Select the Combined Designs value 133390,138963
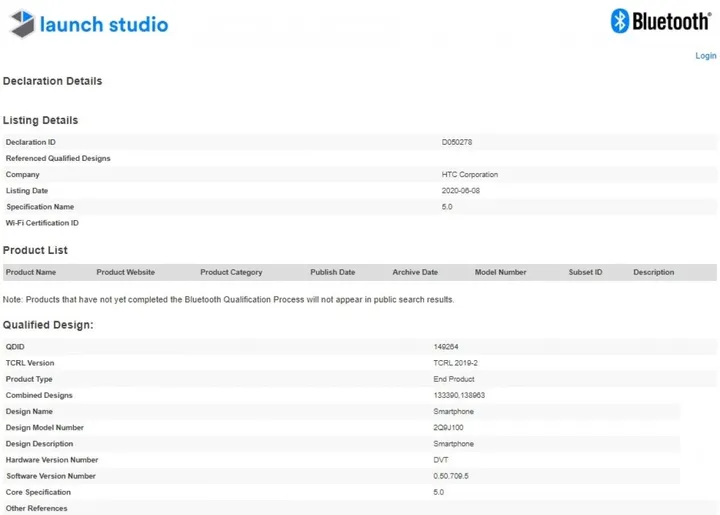Image resolution: width=720 pixels, height=515 pixels. [459, 395]
